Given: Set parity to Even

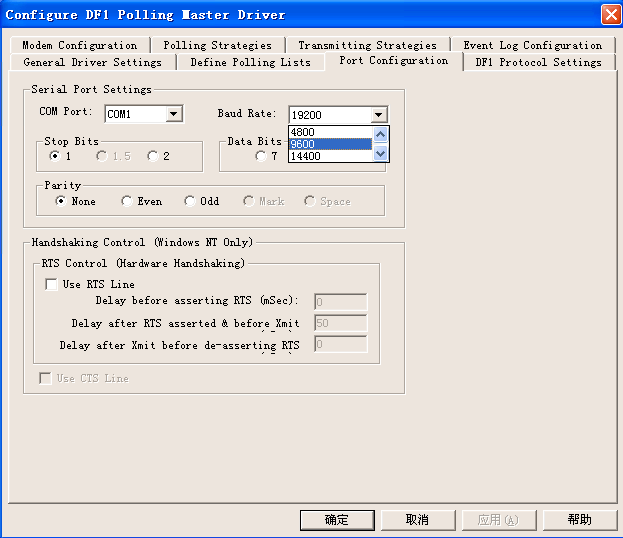Looking at the screenshot, I should tap(127, 201).
